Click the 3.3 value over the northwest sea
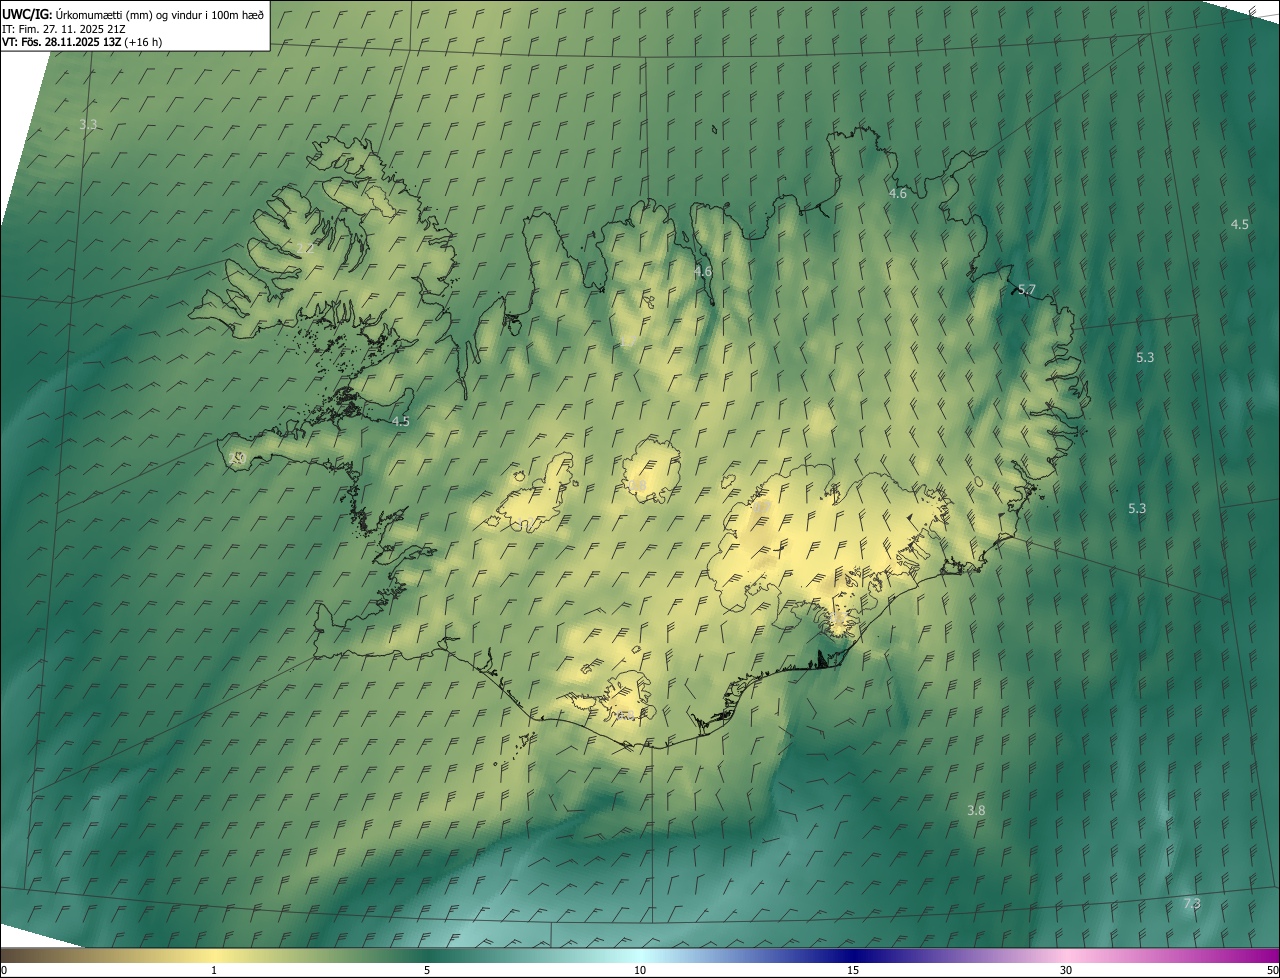 tap(88, 124)
